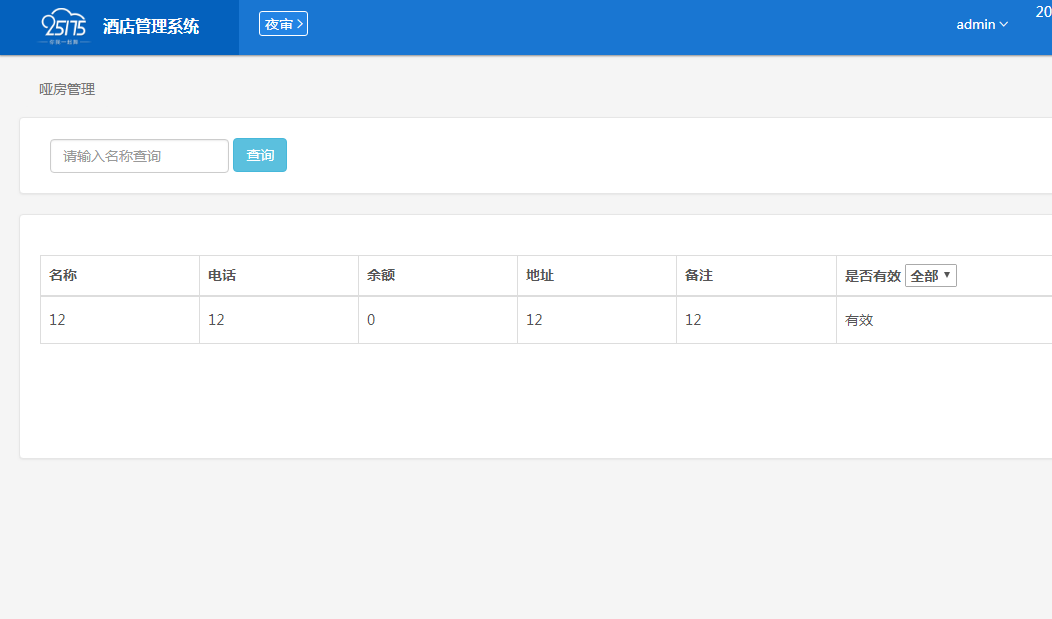This screenshot has width=1052, height=619.
Task: Select the 地址 cell in the first row
Action: click(534, 320)
